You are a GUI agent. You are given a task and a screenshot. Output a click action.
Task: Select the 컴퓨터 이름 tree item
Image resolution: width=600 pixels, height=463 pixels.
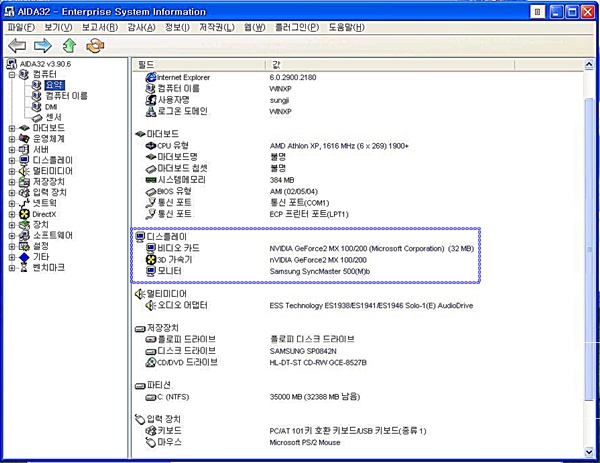point(66,96)
